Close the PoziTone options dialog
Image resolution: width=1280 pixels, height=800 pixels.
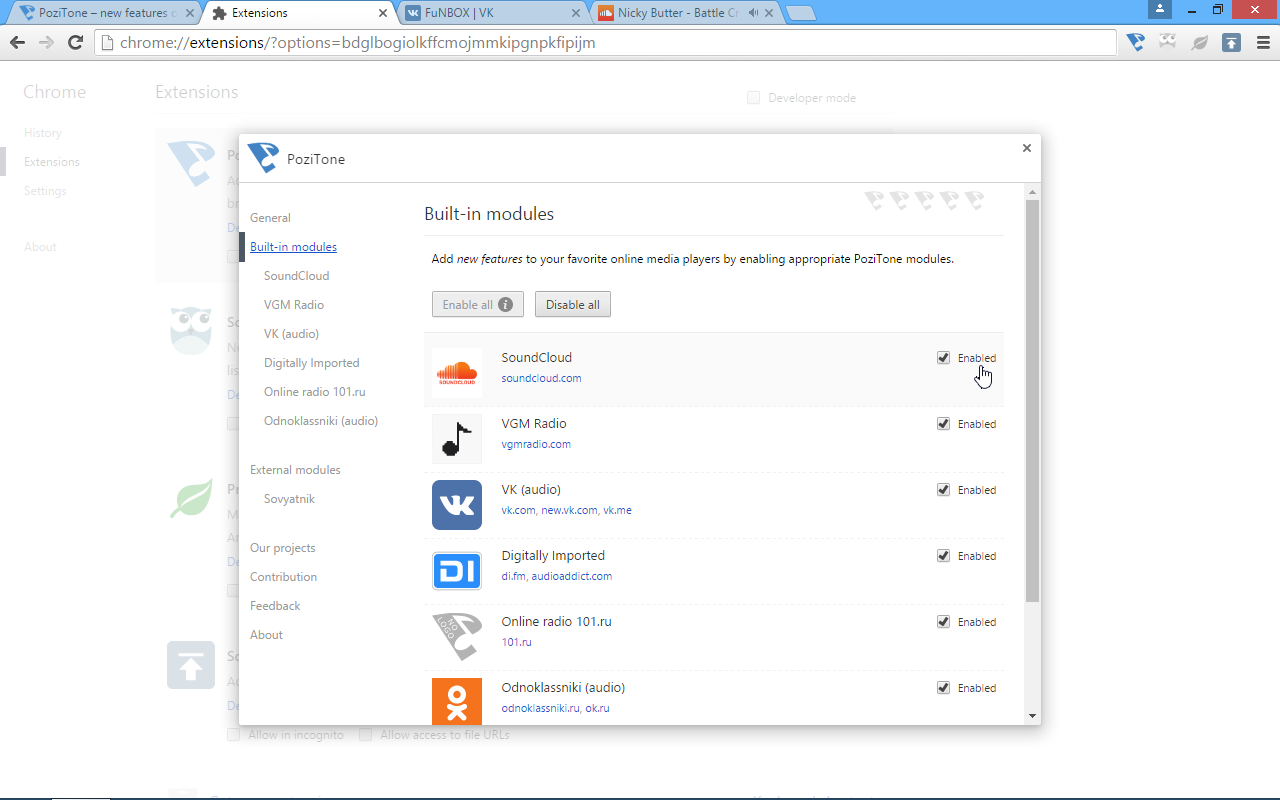tap(1026, 148)
